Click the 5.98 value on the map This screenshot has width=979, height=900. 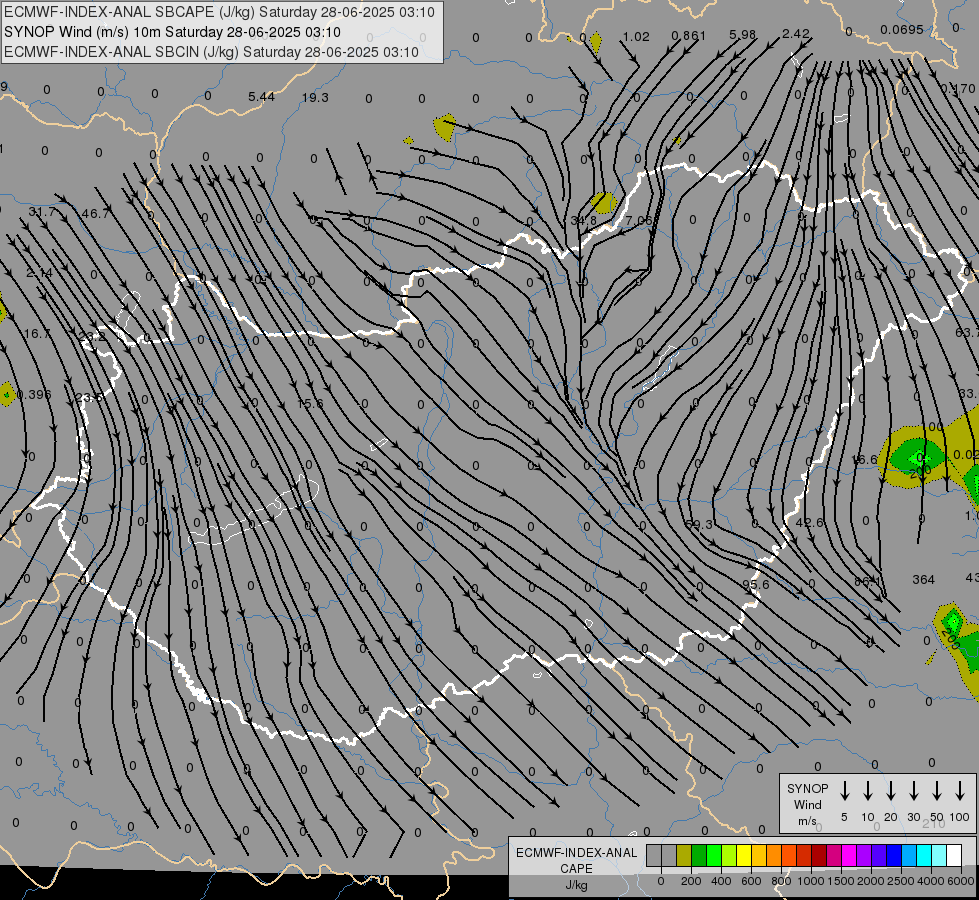pyautogui.click(x=742, y=35)
